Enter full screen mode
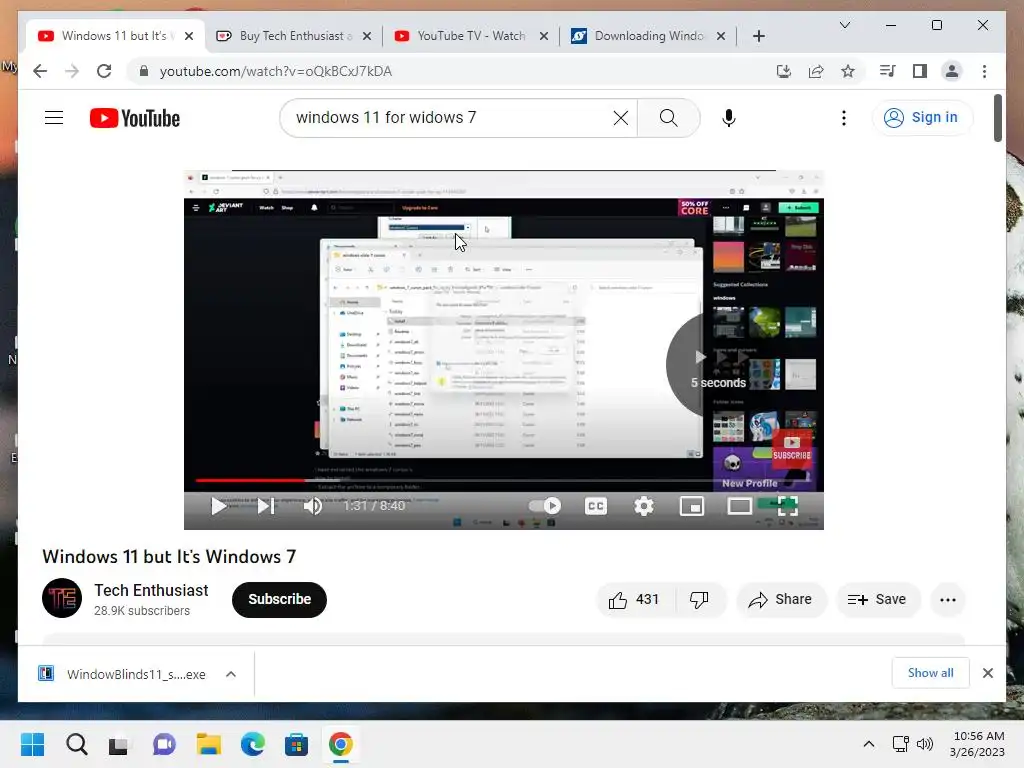The image size is (1024, 768). point(788,506)
